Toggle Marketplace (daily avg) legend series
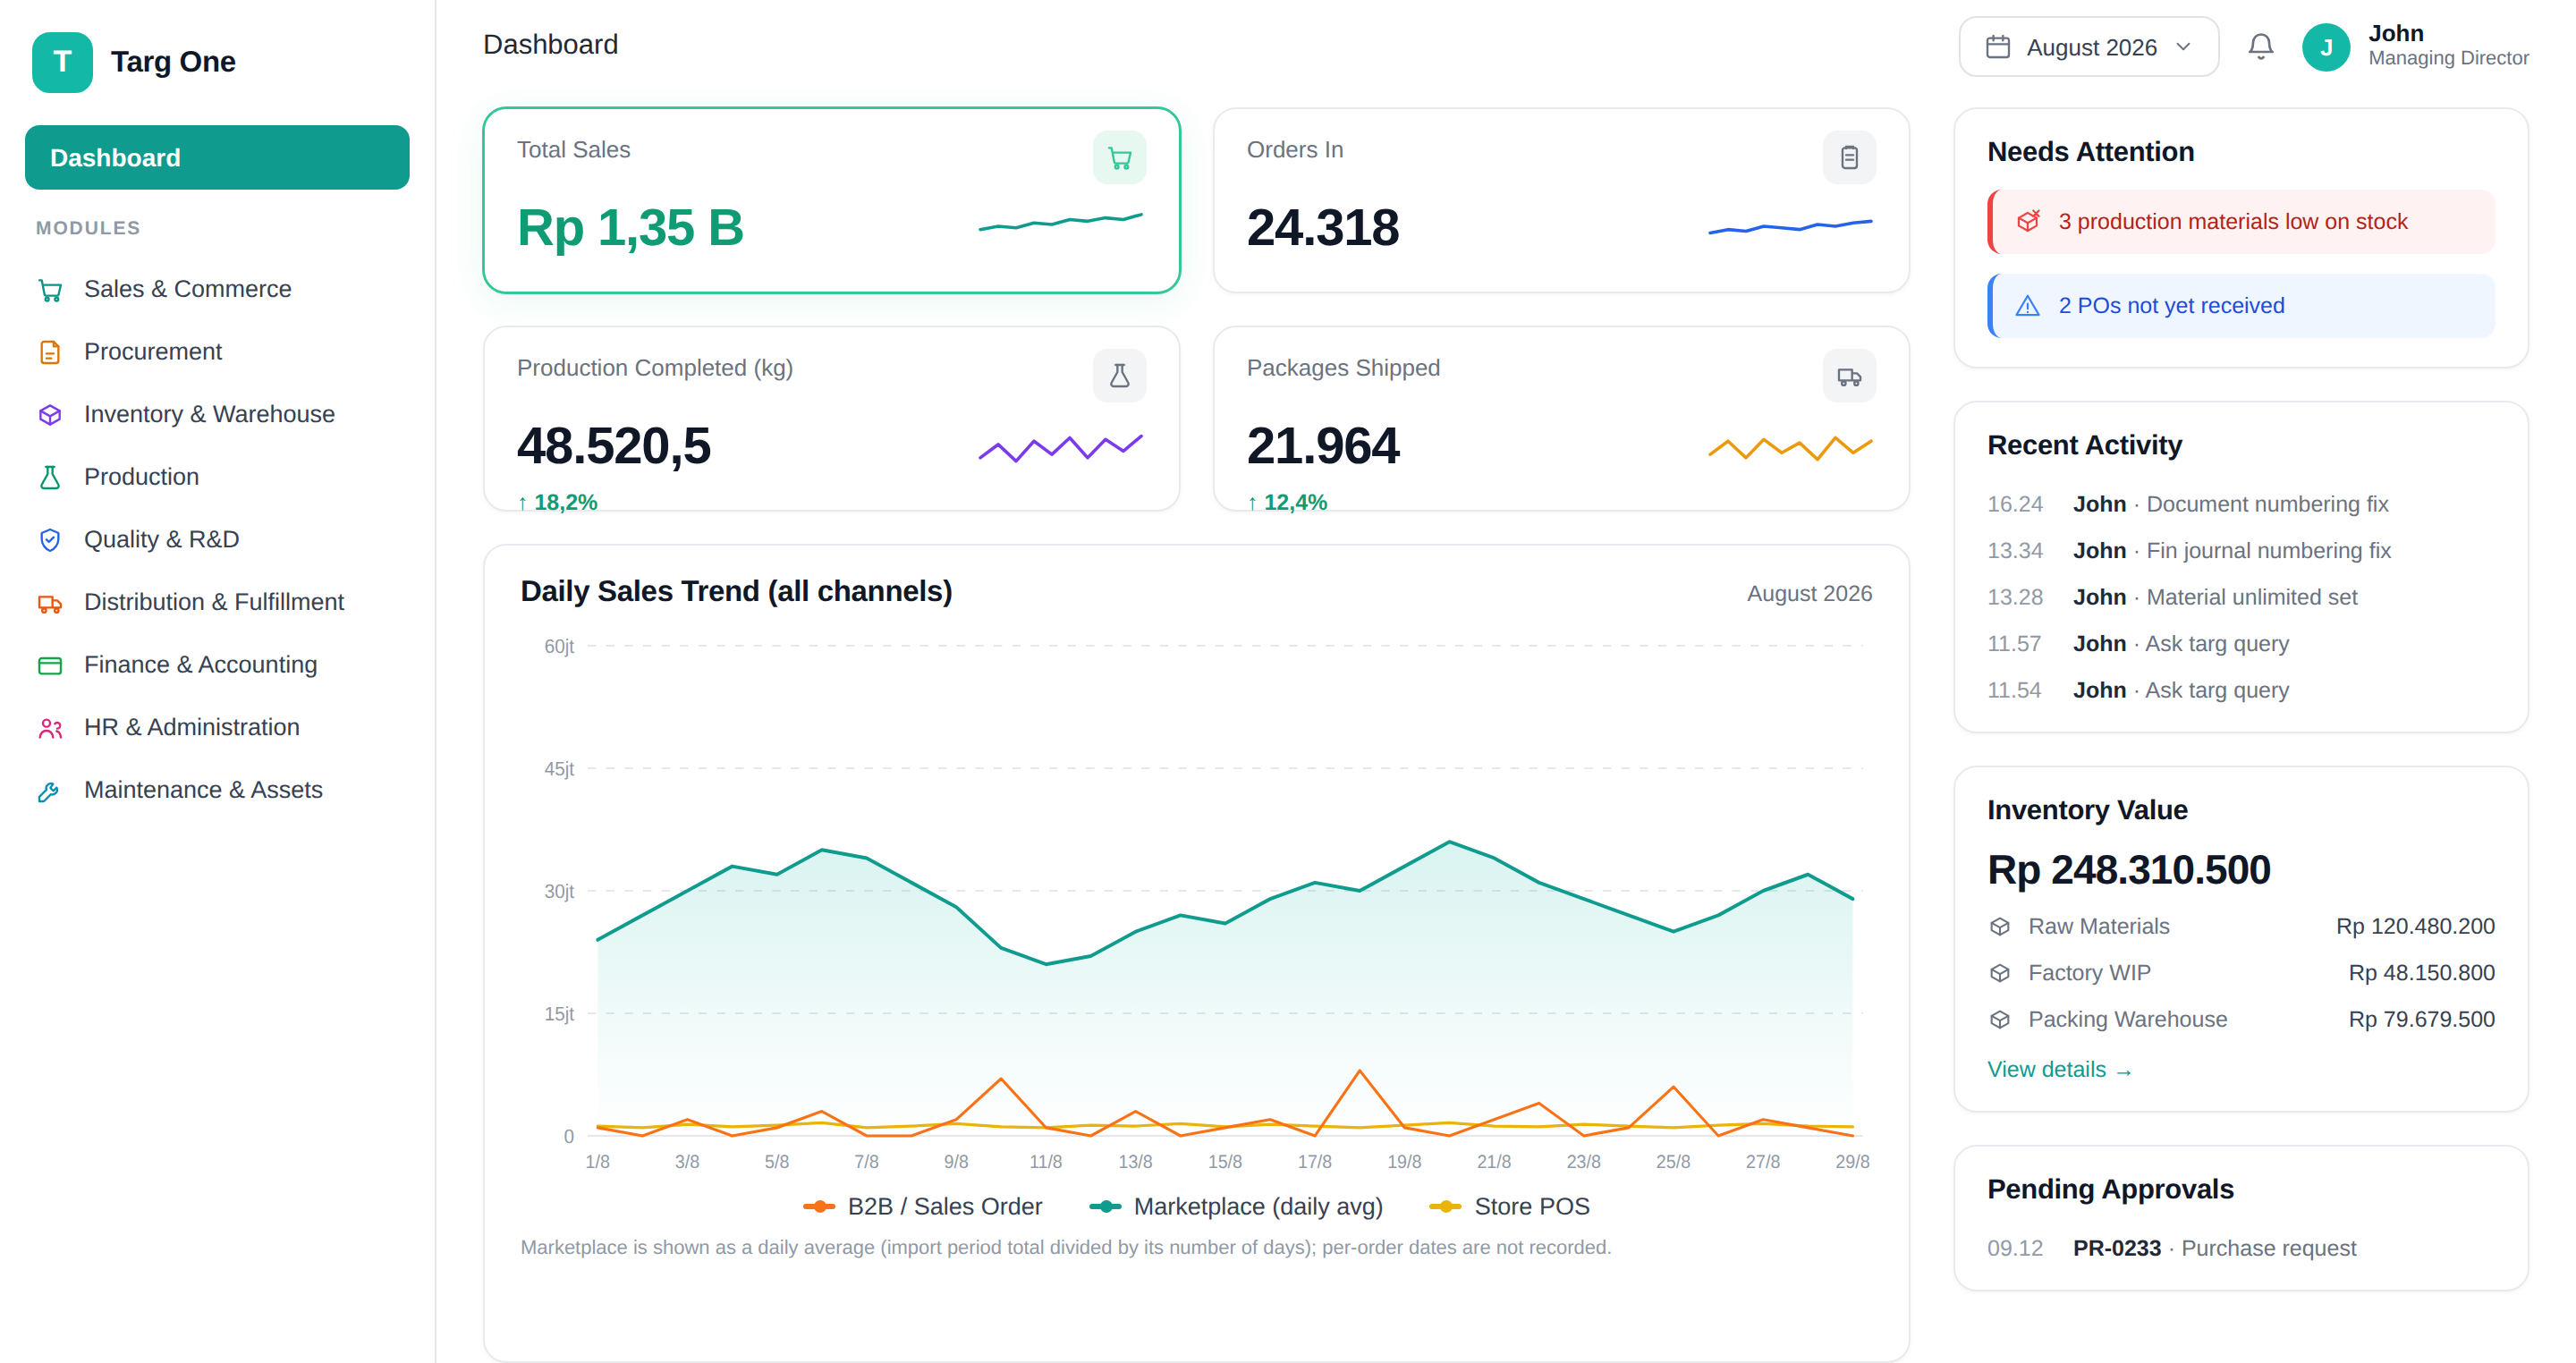Screen dimensions: 2576x1363 [x=1235, y=1206]
